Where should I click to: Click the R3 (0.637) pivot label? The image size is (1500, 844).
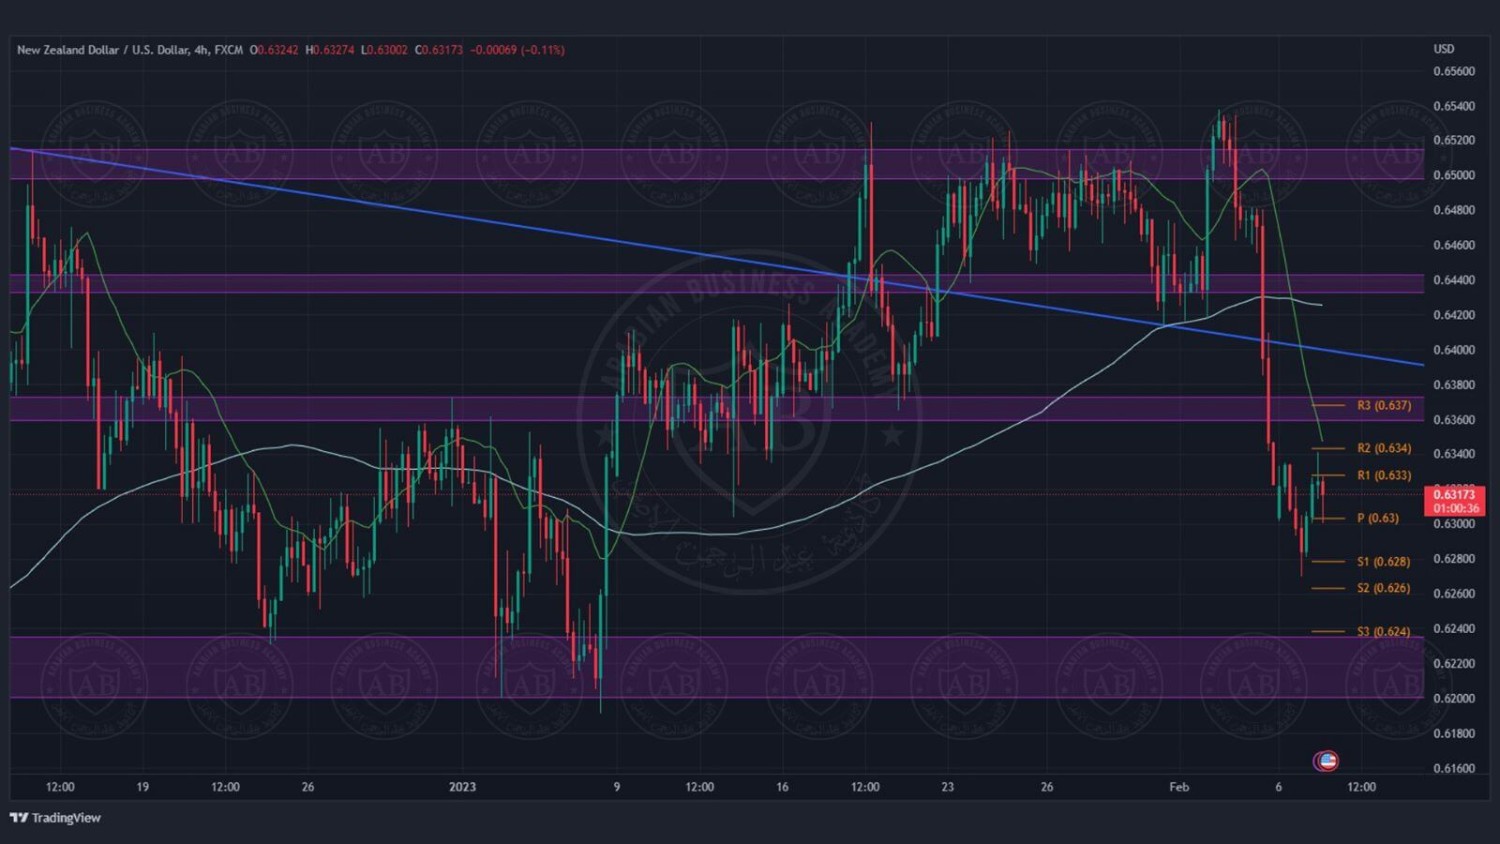click(x=1384, y=406)
